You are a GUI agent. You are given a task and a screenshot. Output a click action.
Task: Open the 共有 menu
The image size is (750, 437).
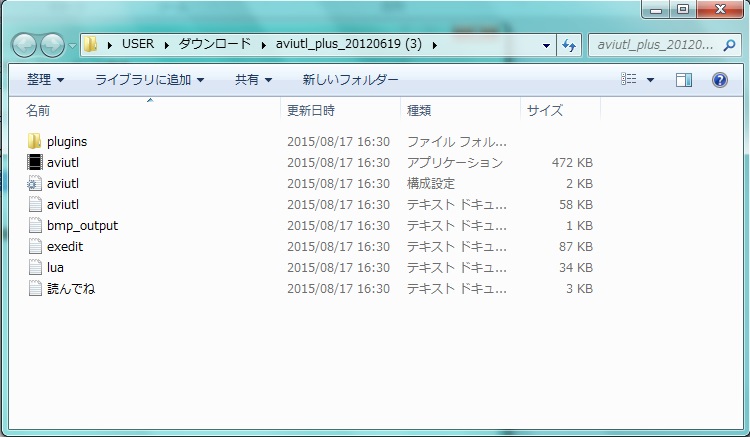coord(254,79)
